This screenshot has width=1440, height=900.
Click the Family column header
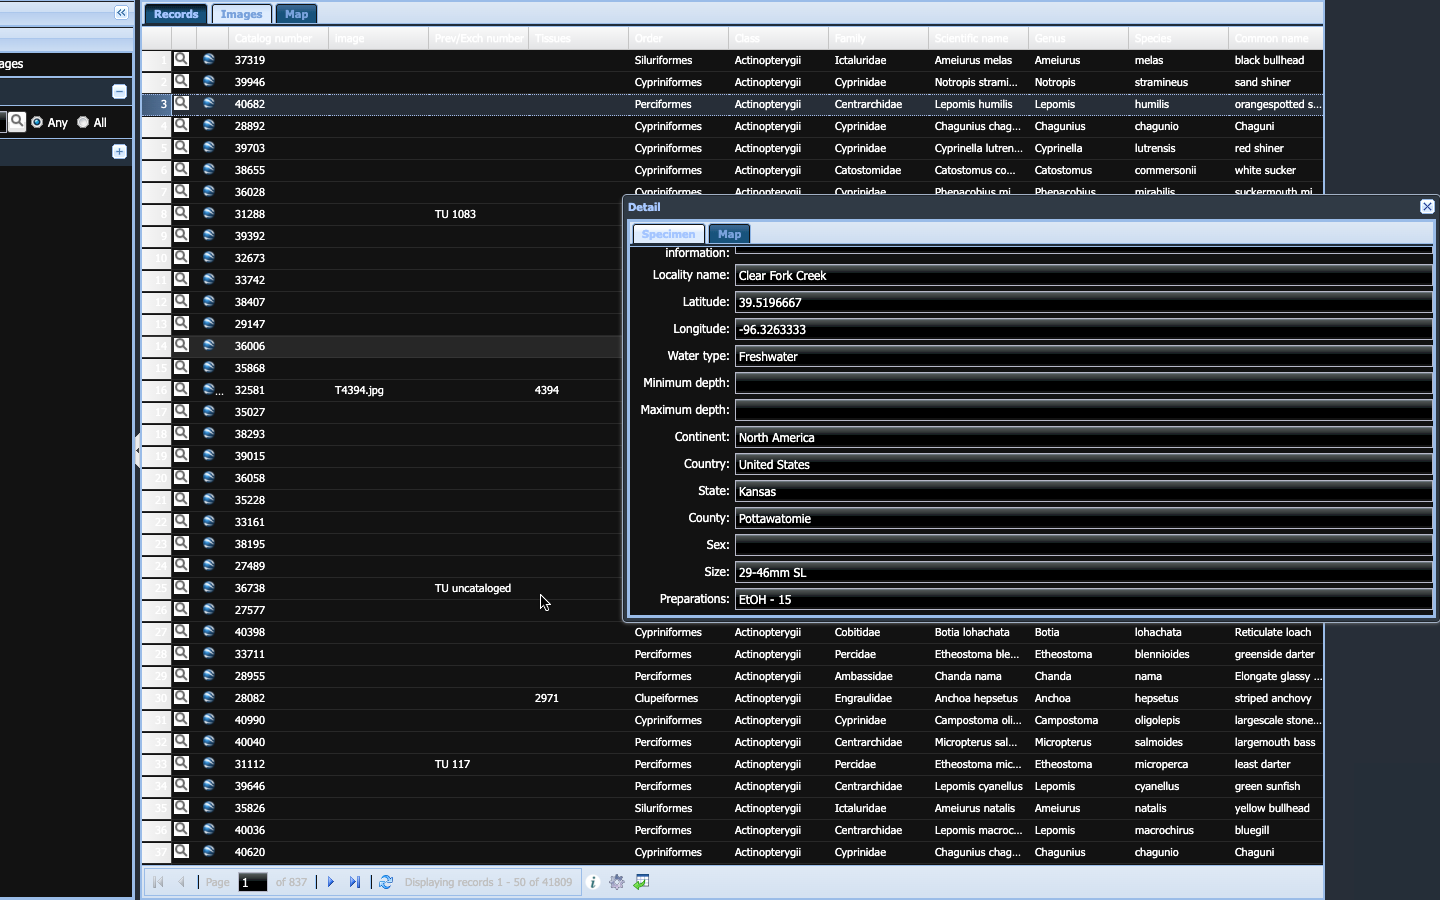(x=878, y=39)
